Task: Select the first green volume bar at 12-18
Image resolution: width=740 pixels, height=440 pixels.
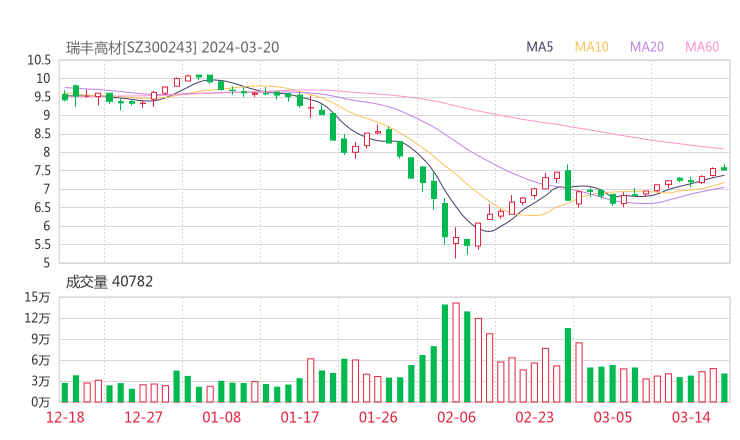Action: point(65,393)
